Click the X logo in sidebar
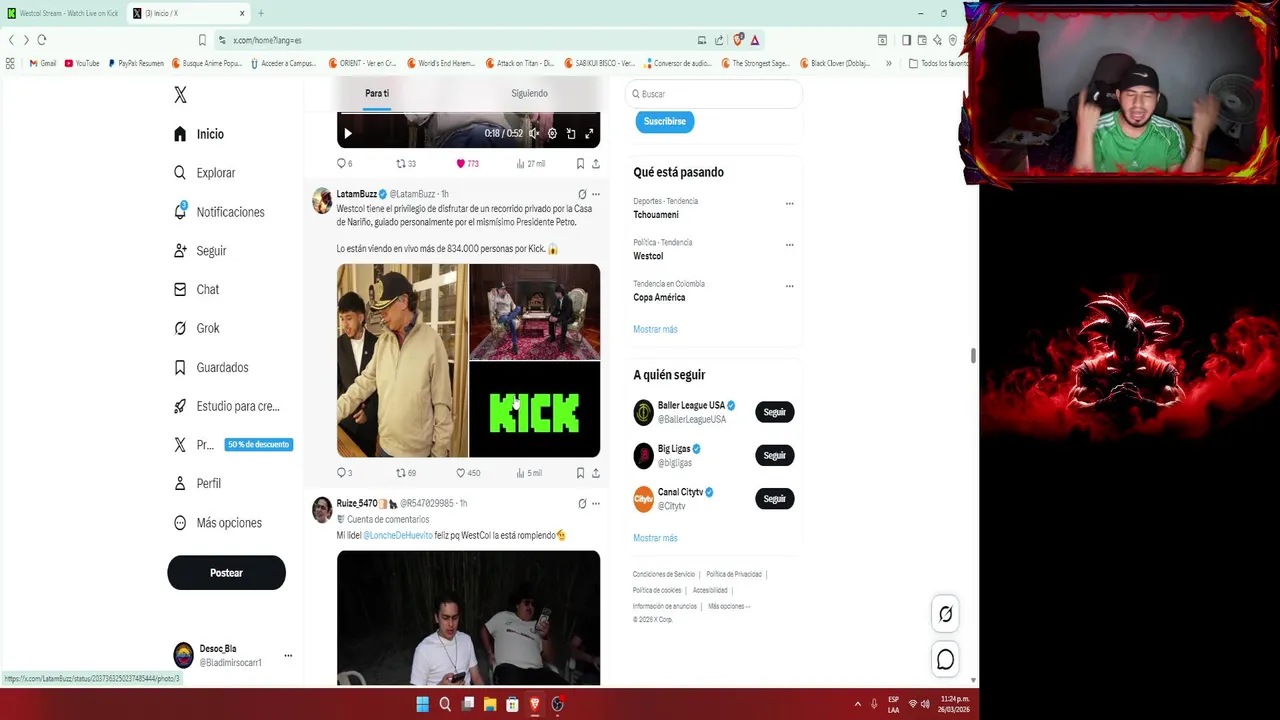1280x720 pixels. coord(180,95)
